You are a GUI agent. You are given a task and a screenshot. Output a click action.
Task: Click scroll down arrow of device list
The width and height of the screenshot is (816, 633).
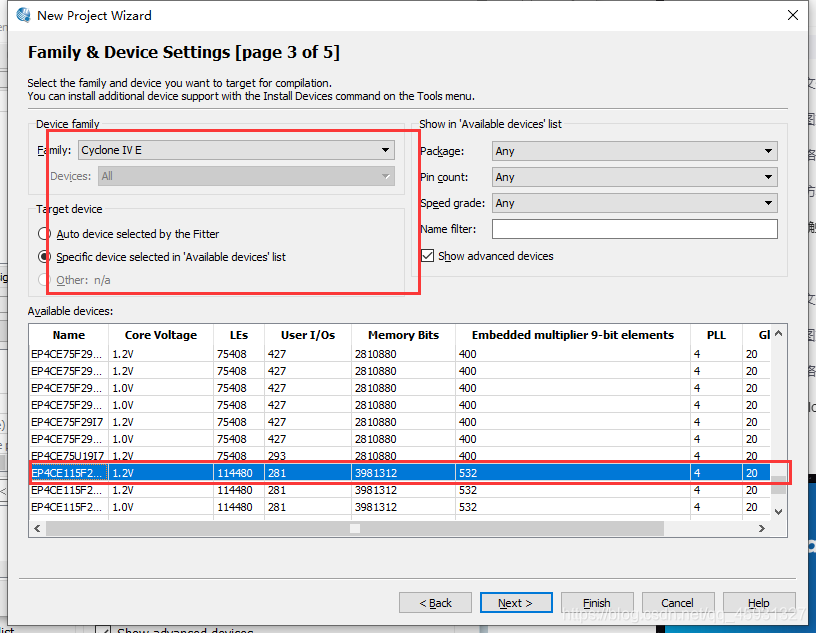[x=779, y=512]
